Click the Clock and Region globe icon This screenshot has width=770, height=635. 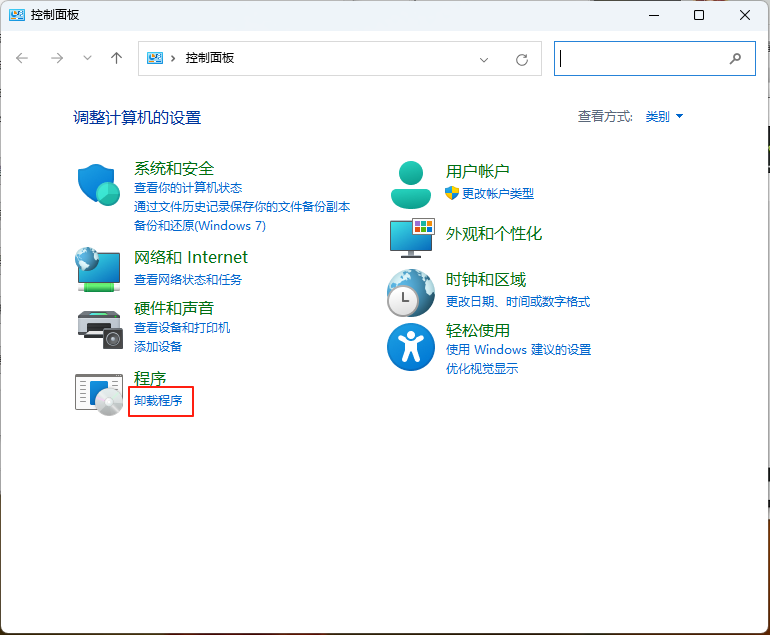coord(411,293)
